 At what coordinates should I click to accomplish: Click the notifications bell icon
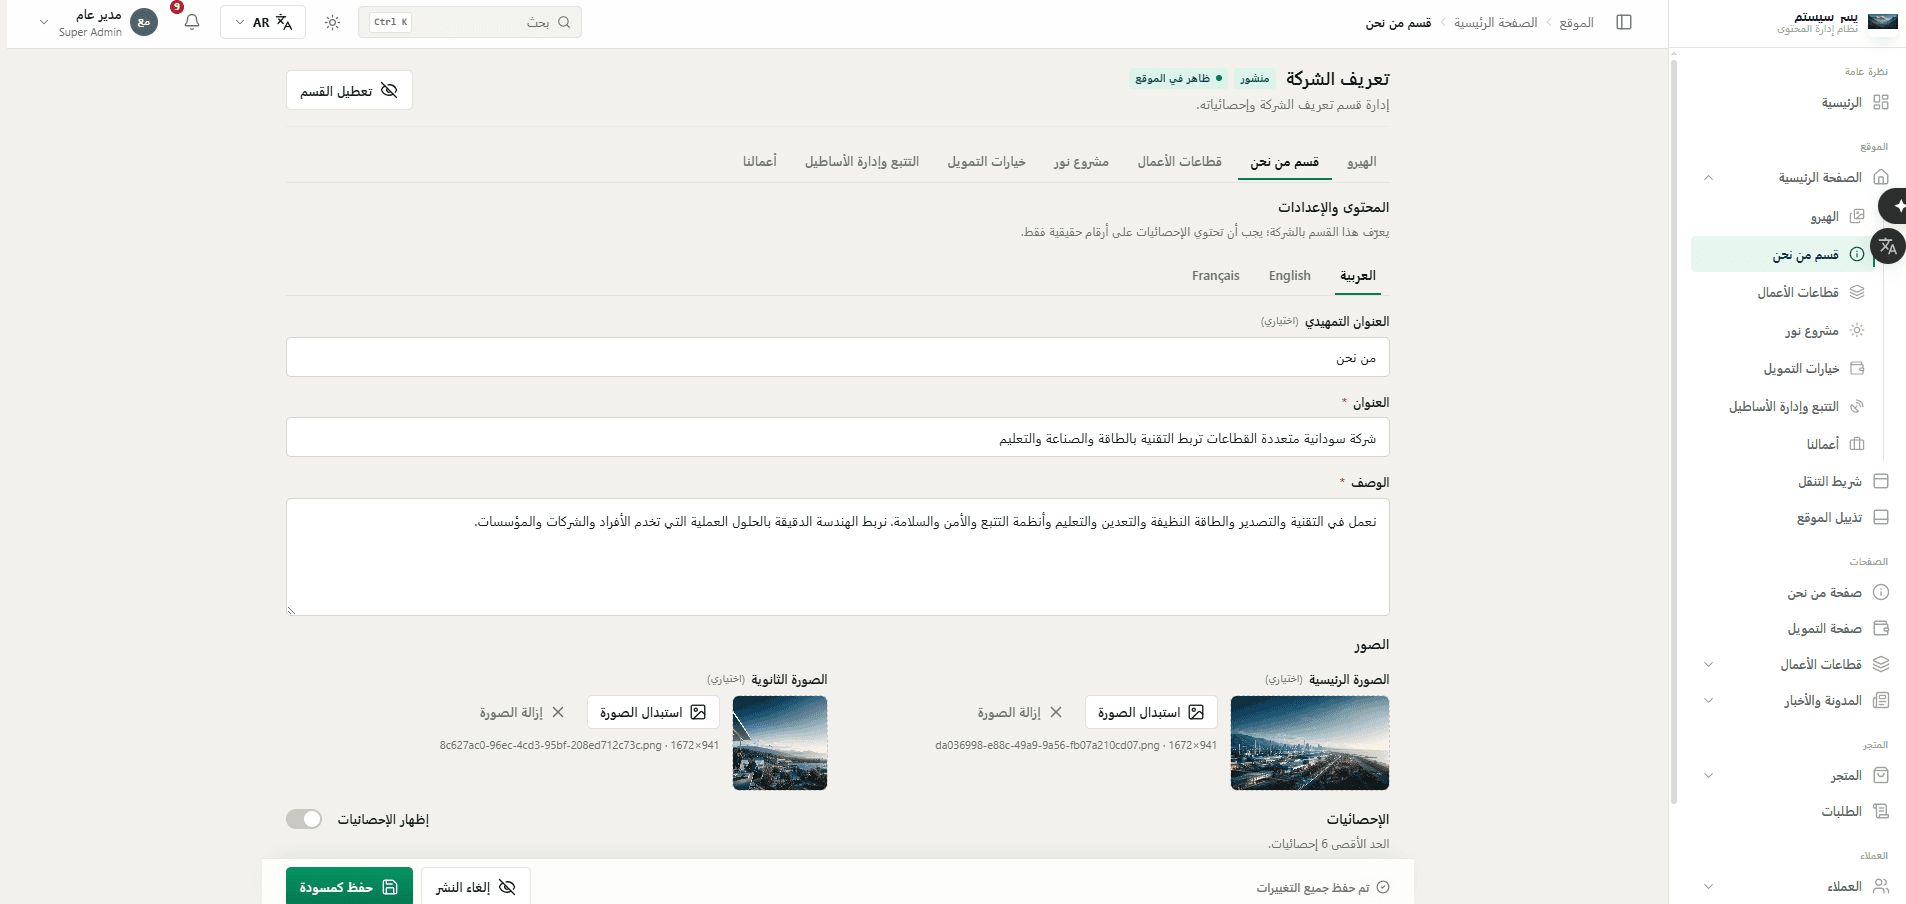tap(192, 22)
